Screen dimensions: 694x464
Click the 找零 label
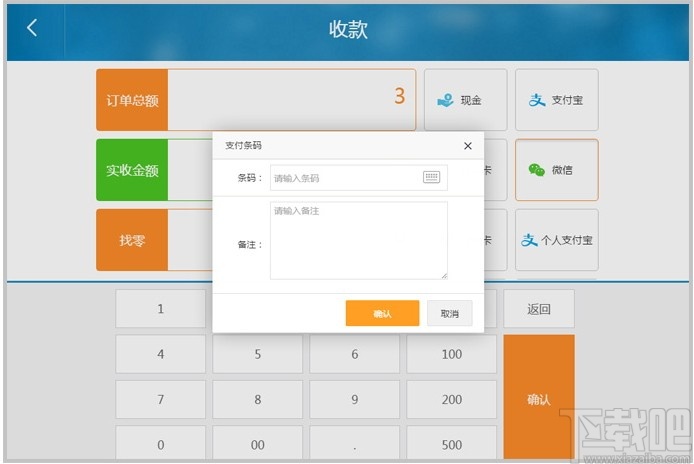pos(132,240)
